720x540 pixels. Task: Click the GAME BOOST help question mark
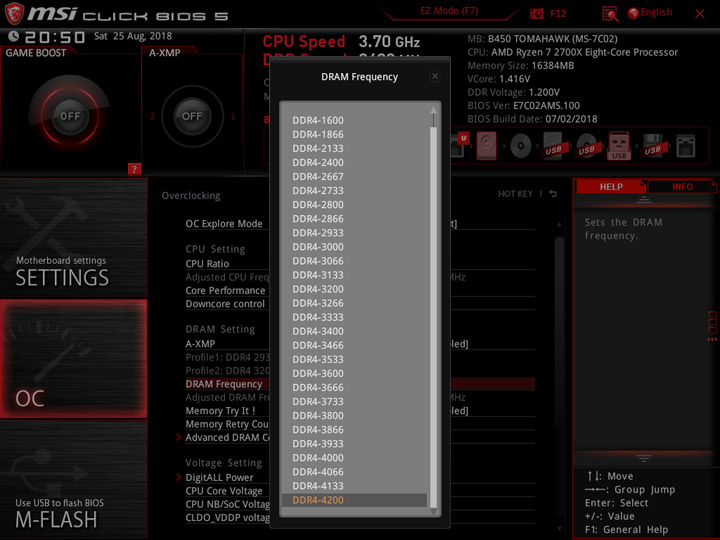(134, 169)
